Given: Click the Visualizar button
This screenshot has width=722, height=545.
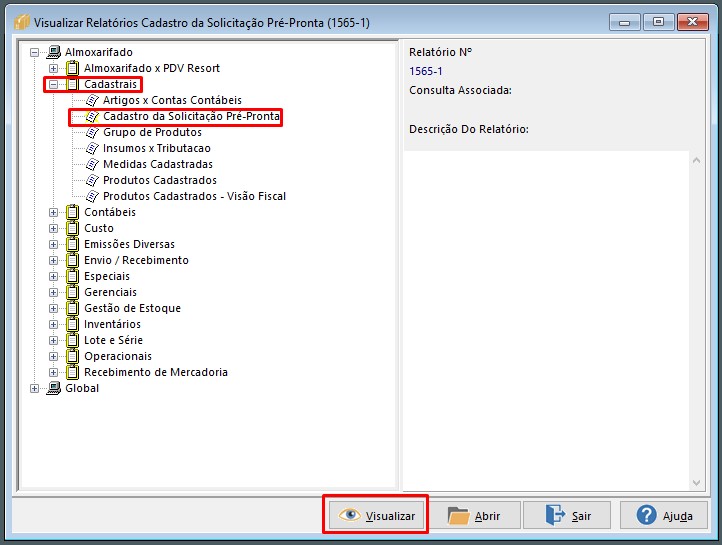Looking at the screenshot, I should 377,516.
